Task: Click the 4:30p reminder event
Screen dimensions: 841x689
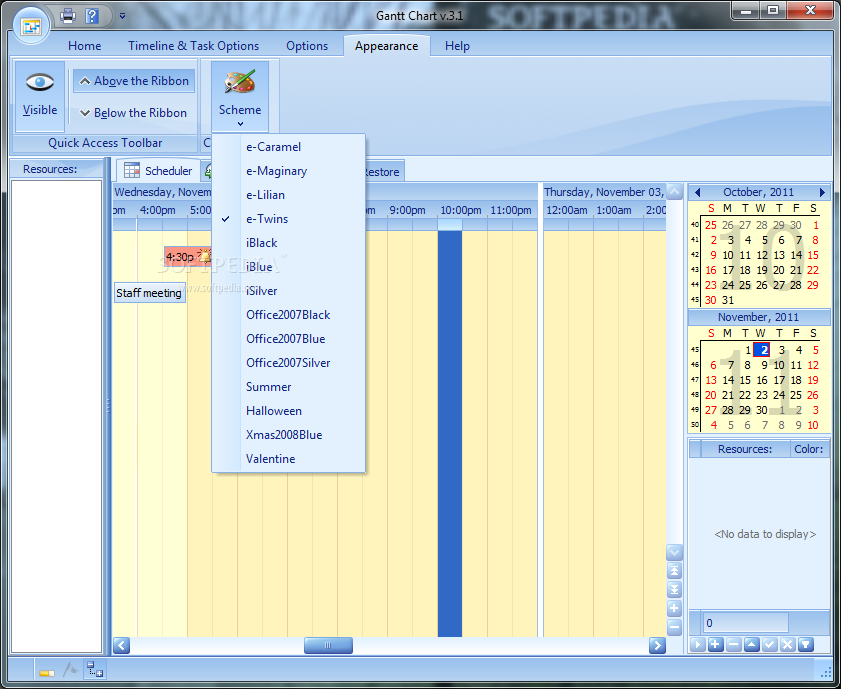Action: coord(188,257)
